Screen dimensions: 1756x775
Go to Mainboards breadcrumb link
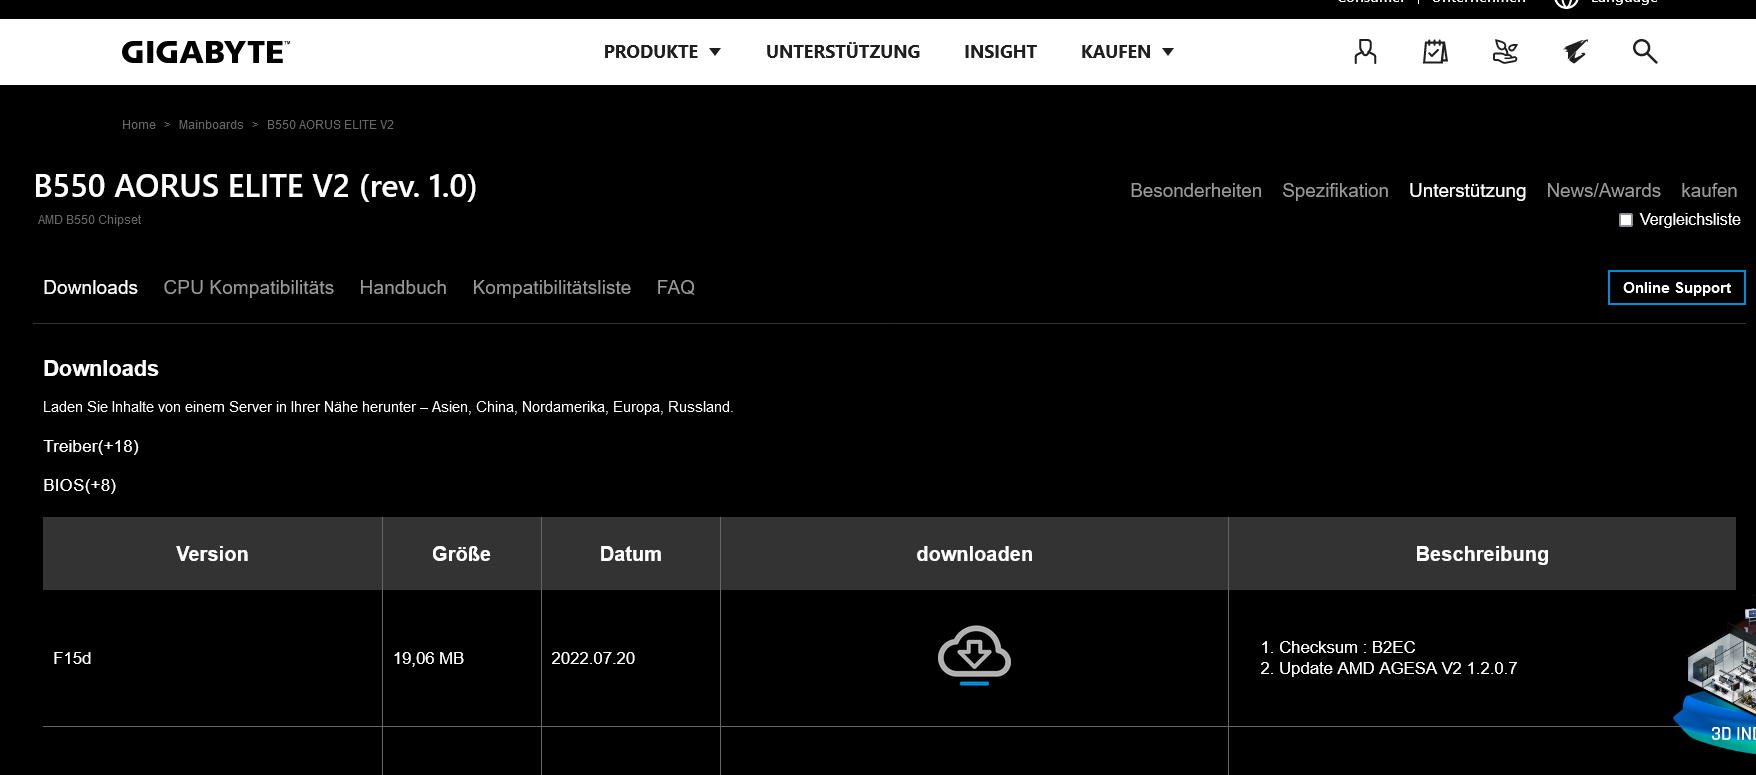[x=211, y=125]
